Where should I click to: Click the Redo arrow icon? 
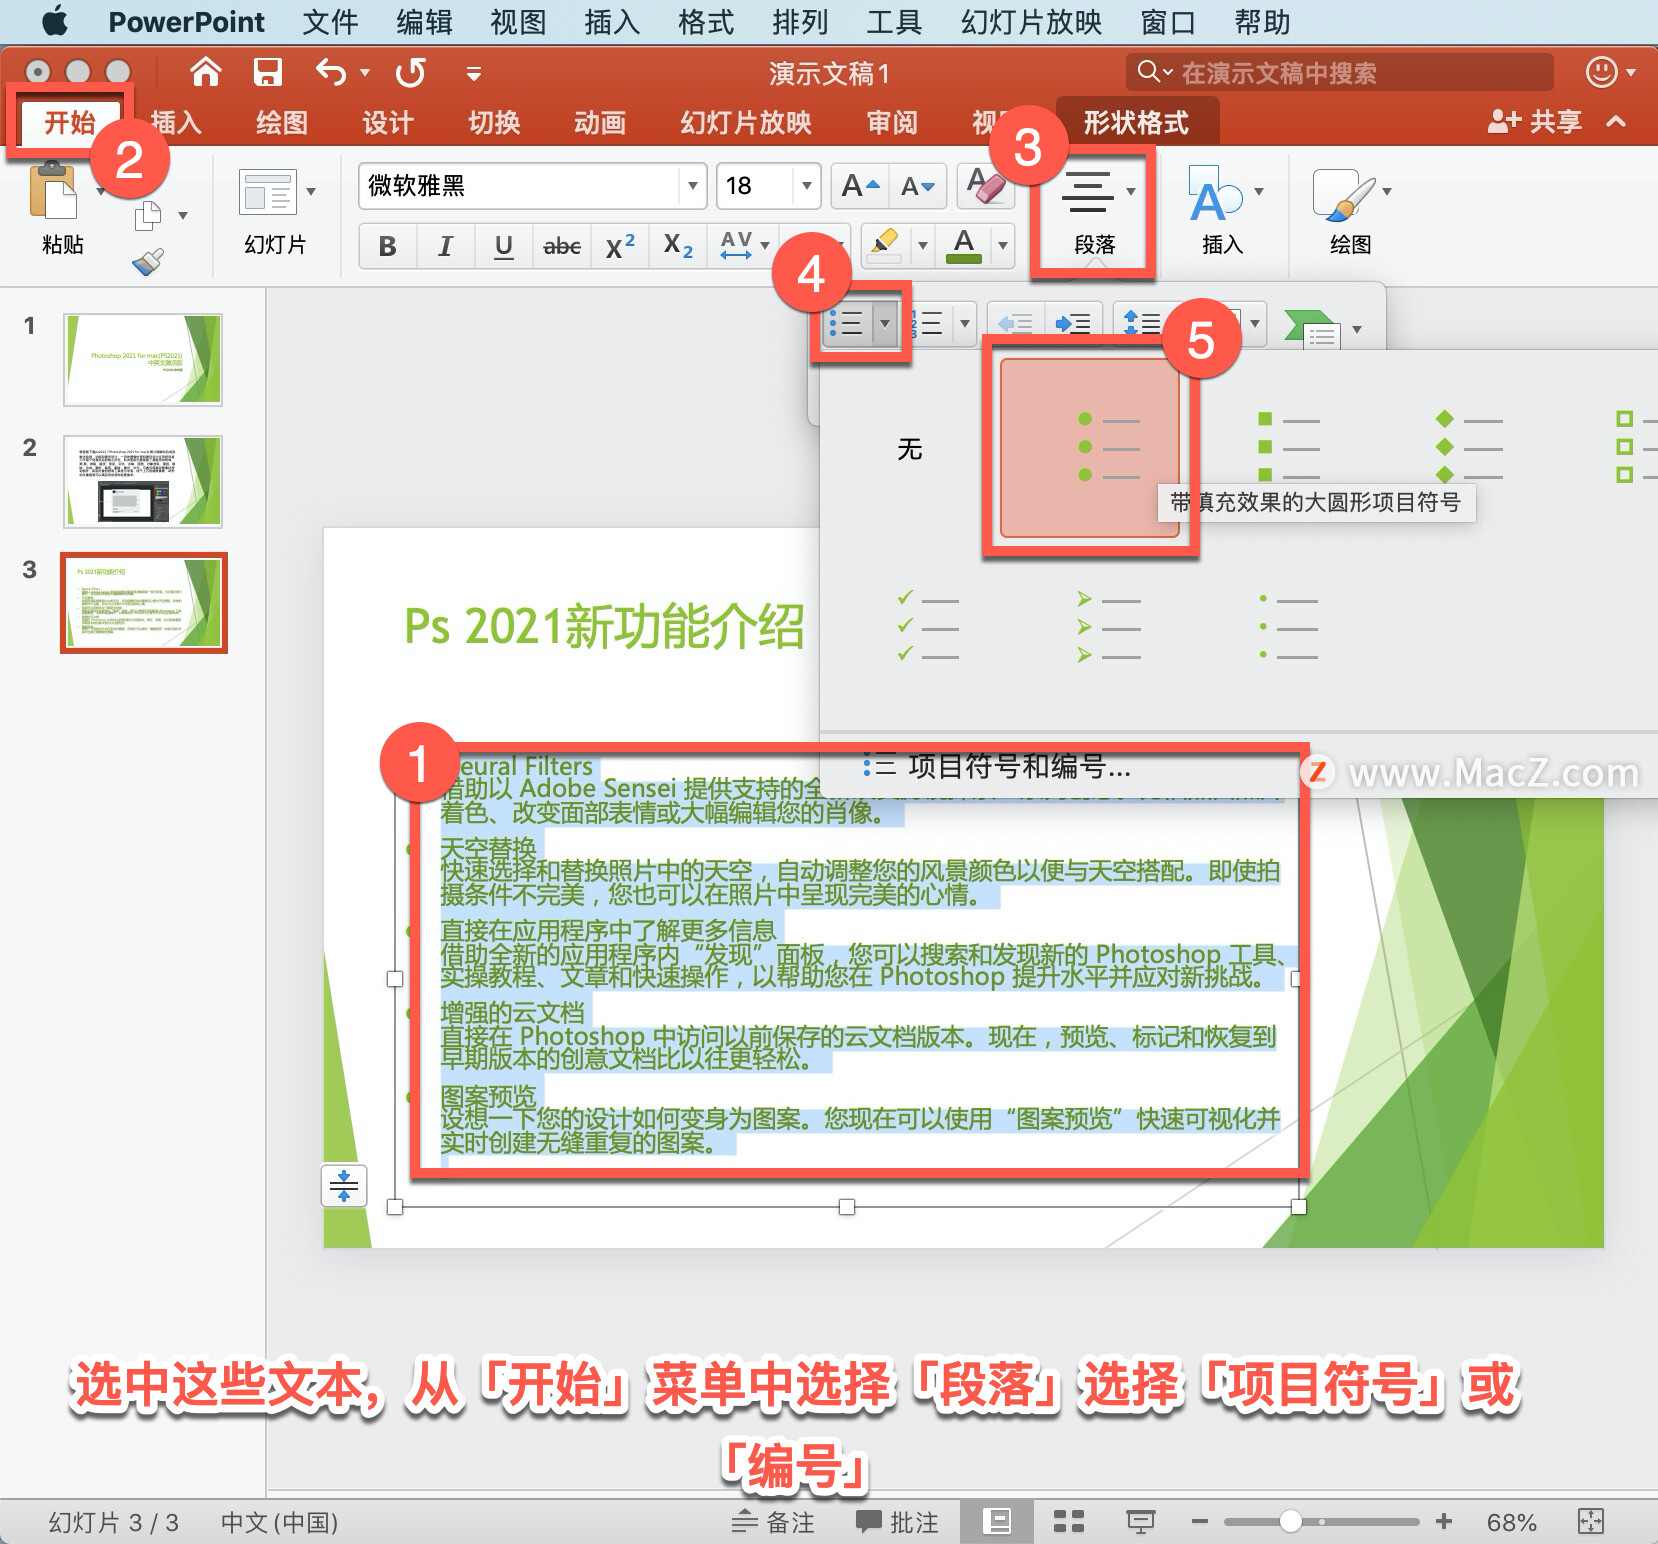410,72
